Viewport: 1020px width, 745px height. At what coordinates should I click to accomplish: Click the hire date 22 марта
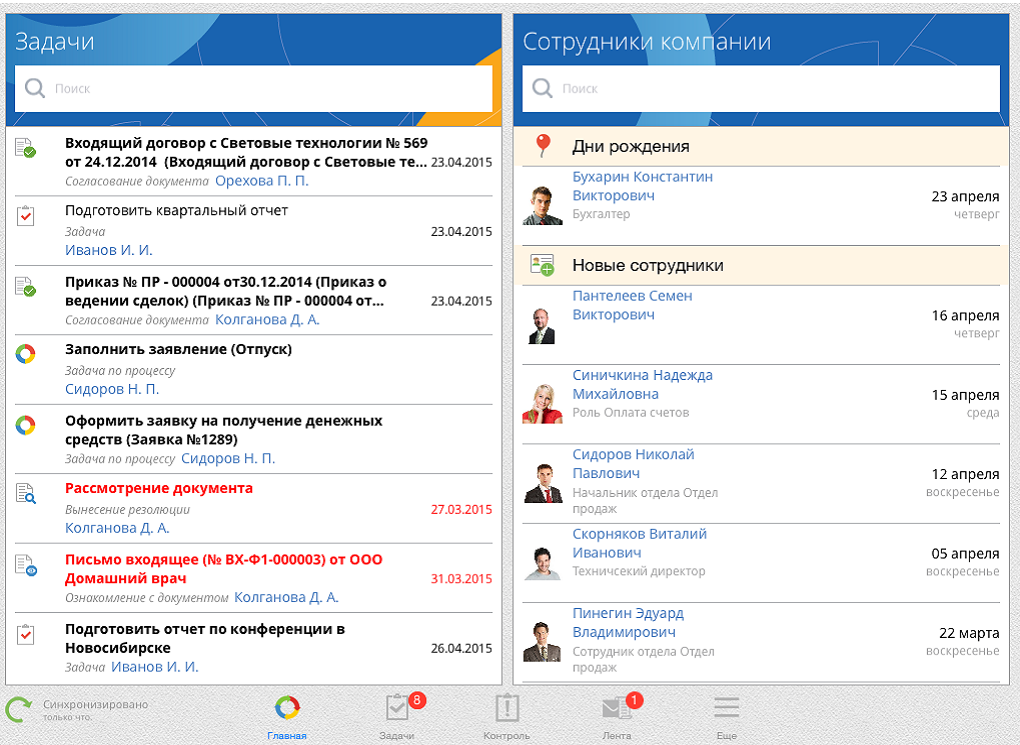pyautogui.click(x=969, y=633)
